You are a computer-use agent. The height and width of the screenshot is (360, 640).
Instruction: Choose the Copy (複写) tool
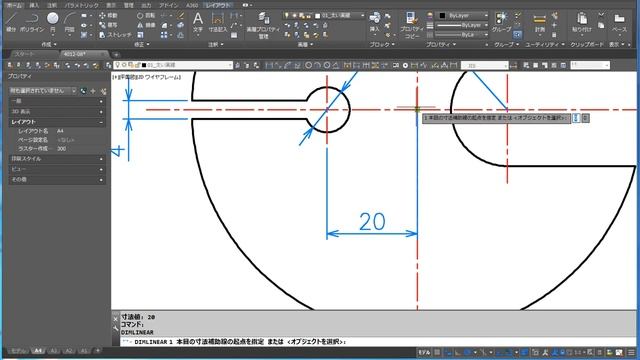click(108, 25)
